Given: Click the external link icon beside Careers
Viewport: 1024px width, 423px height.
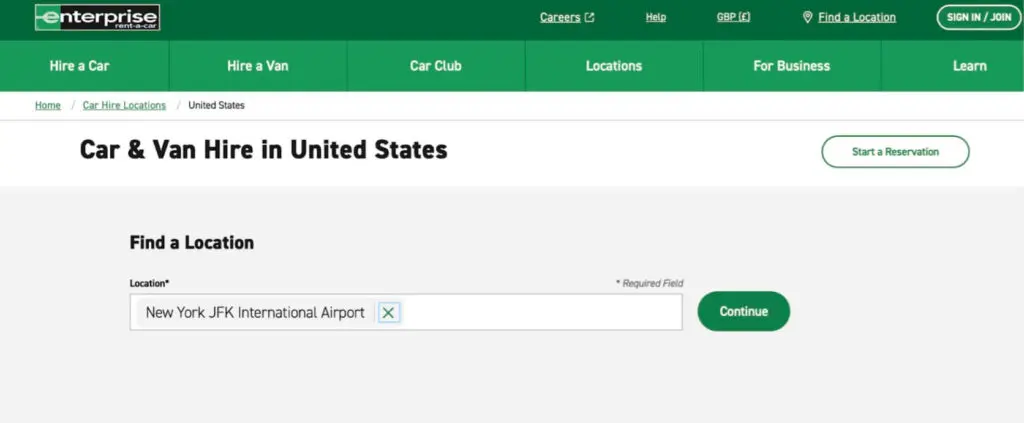Looking at the screenshot, I should [x=590, y=17].
